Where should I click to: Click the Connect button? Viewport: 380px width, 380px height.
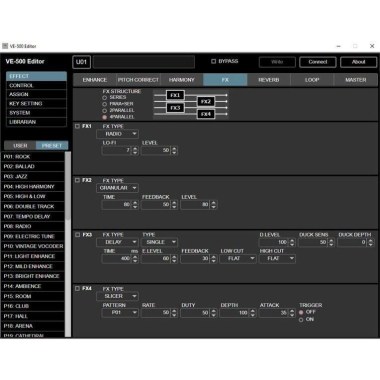click(x=318, y=62)
